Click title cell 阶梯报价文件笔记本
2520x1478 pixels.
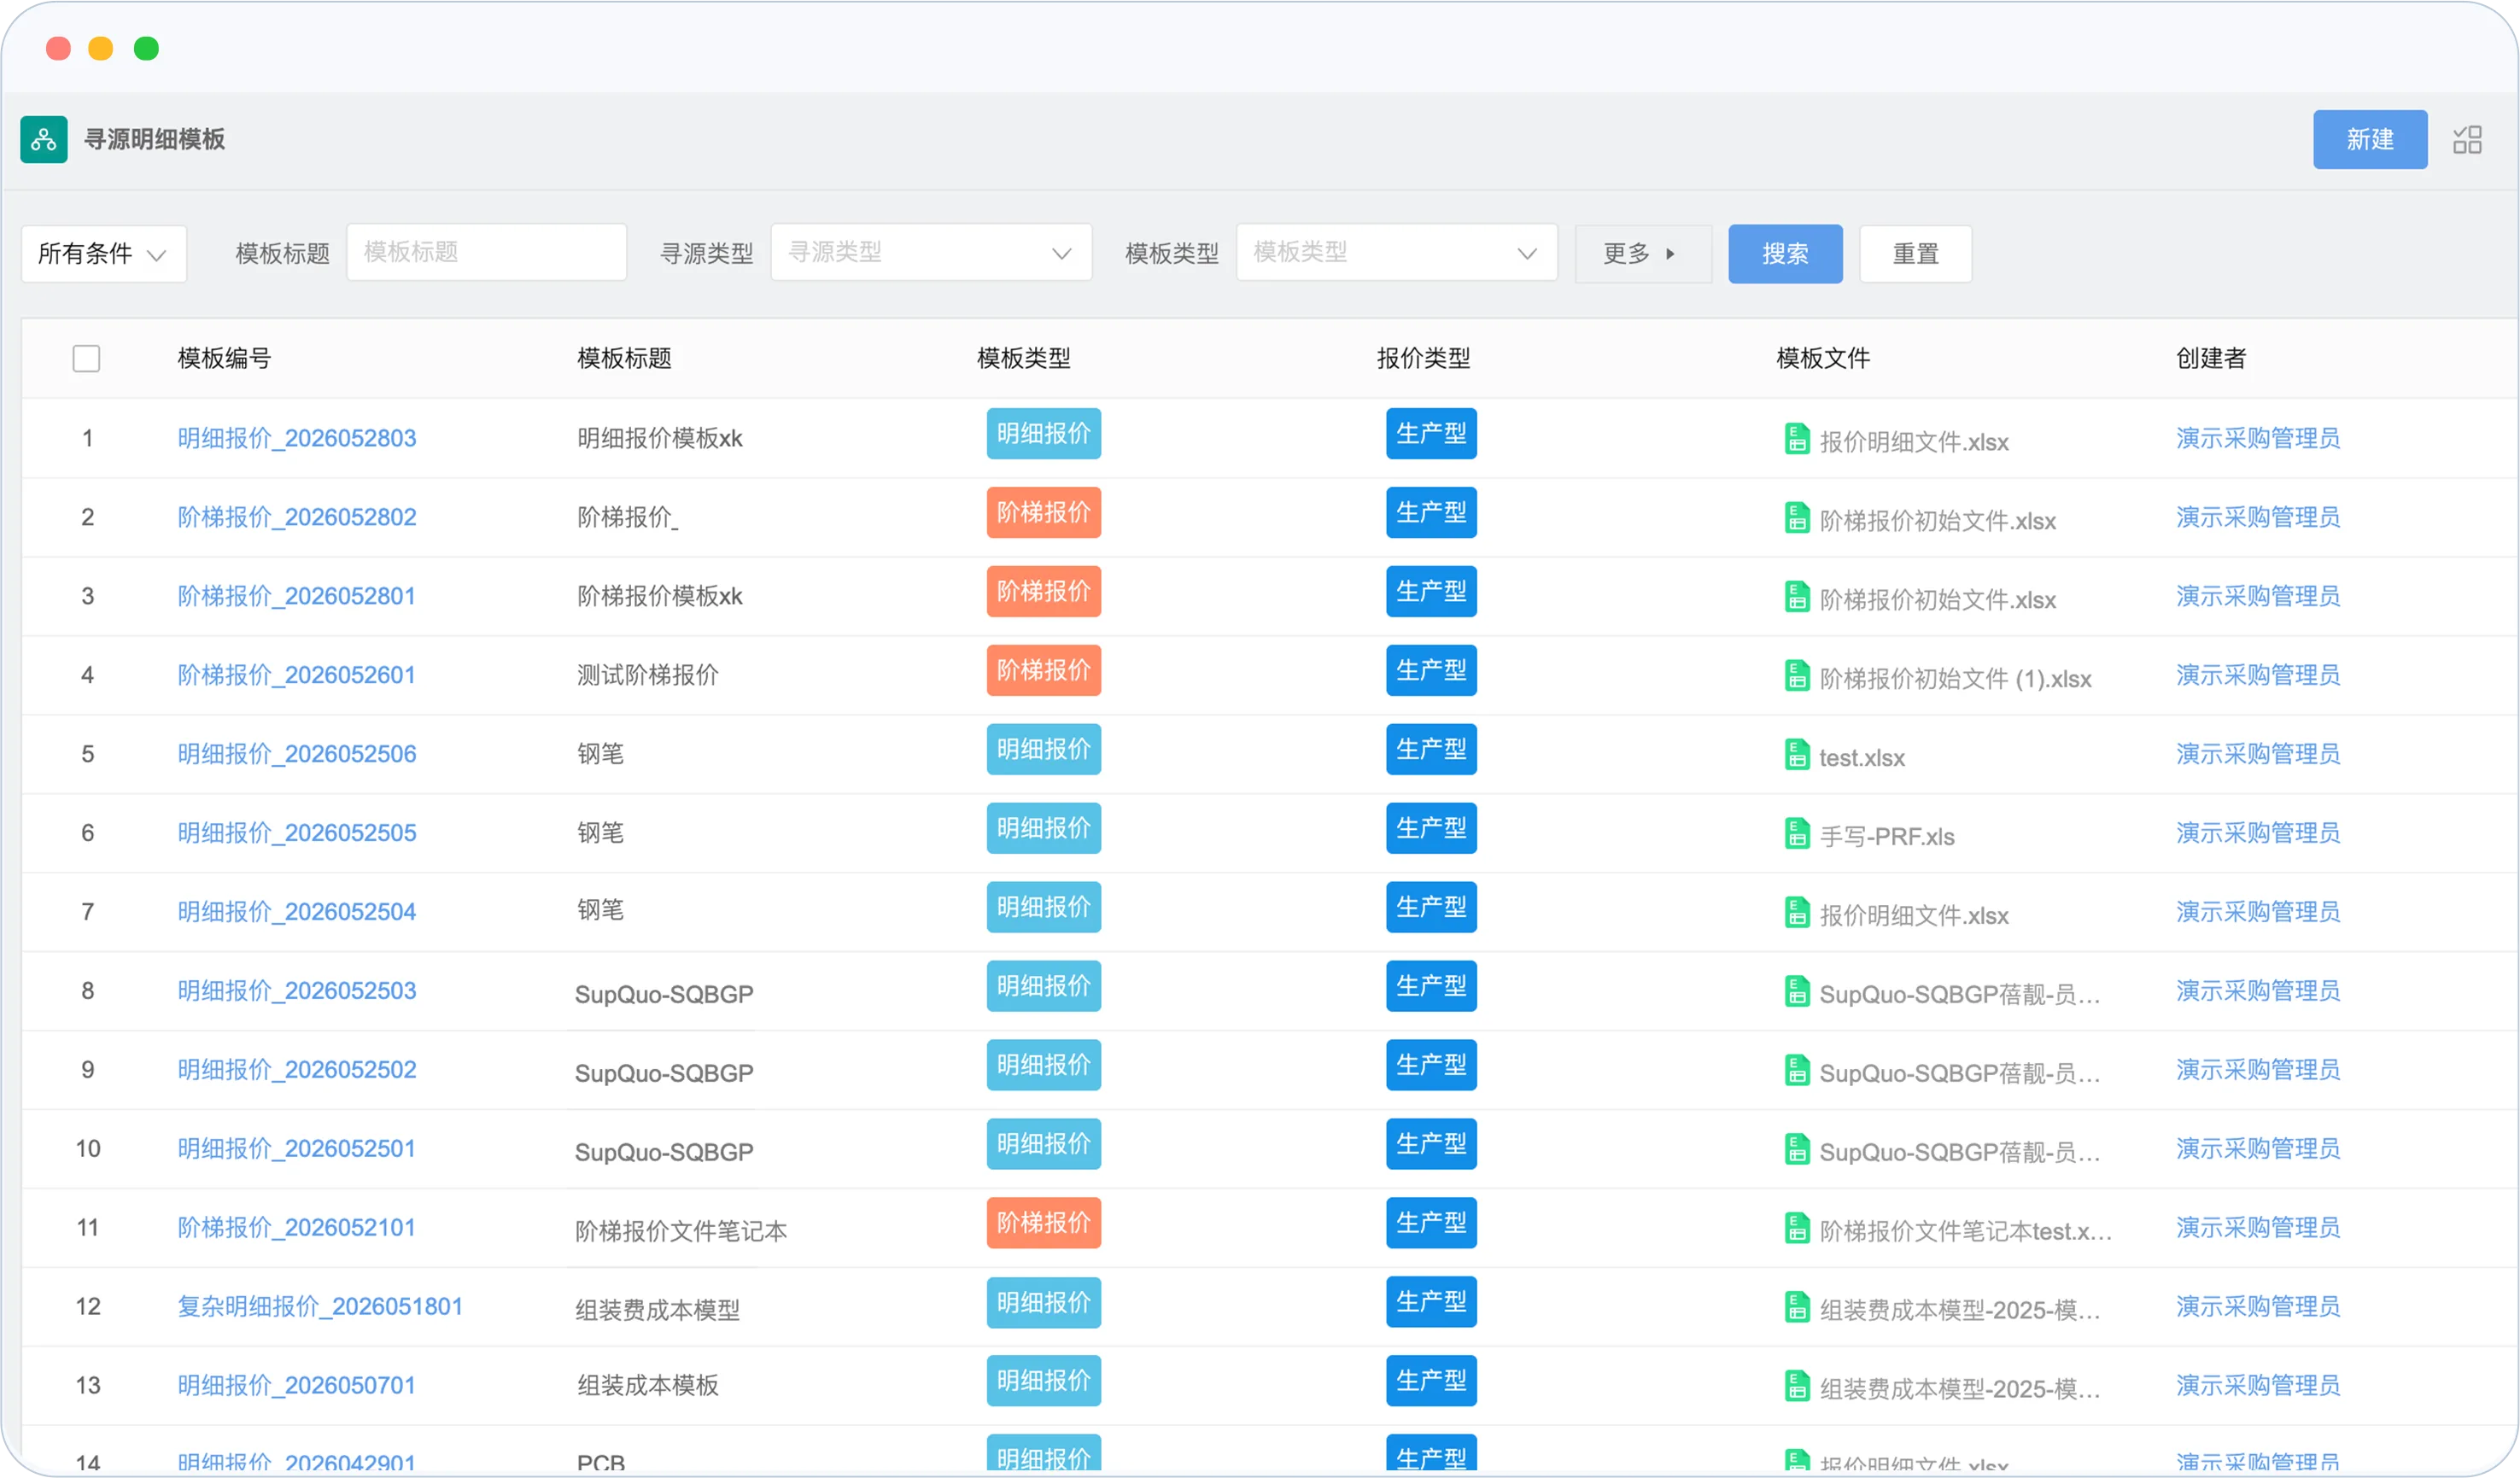tap(681, 1232)
